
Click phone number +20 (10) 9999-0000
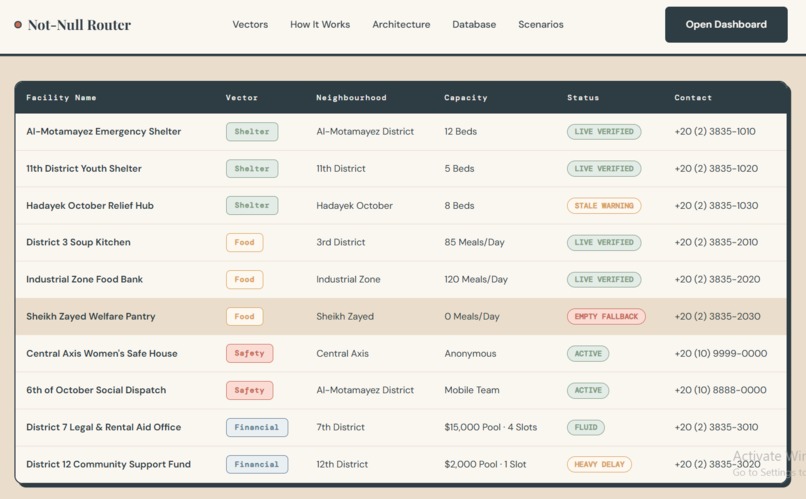721,353
